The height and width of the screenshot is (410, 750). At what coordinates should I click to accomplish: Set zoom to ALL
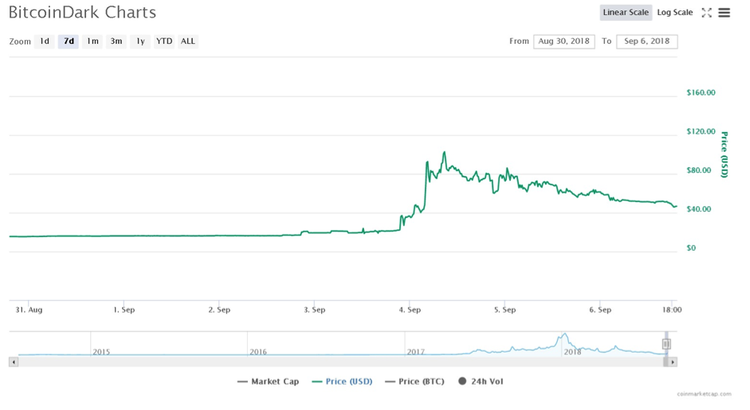point(188,41)
